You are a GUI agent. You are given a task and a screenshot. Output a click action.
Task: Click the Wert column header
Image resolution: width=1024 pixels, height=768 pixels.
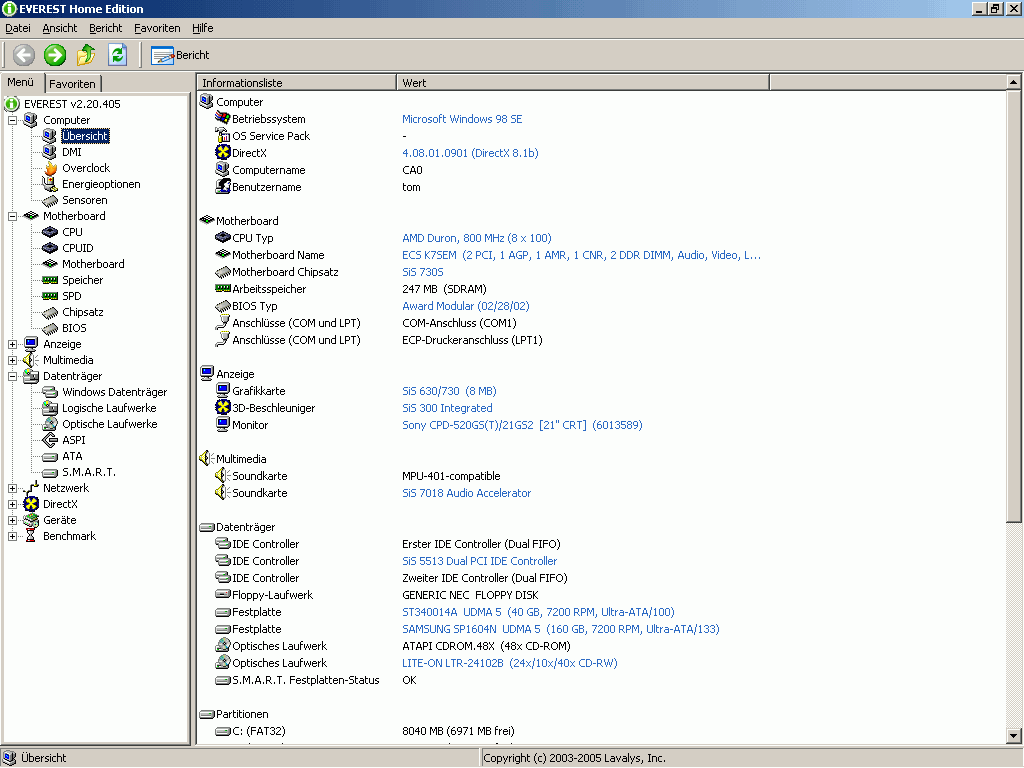pyautogui.click(x=583, y=83)
